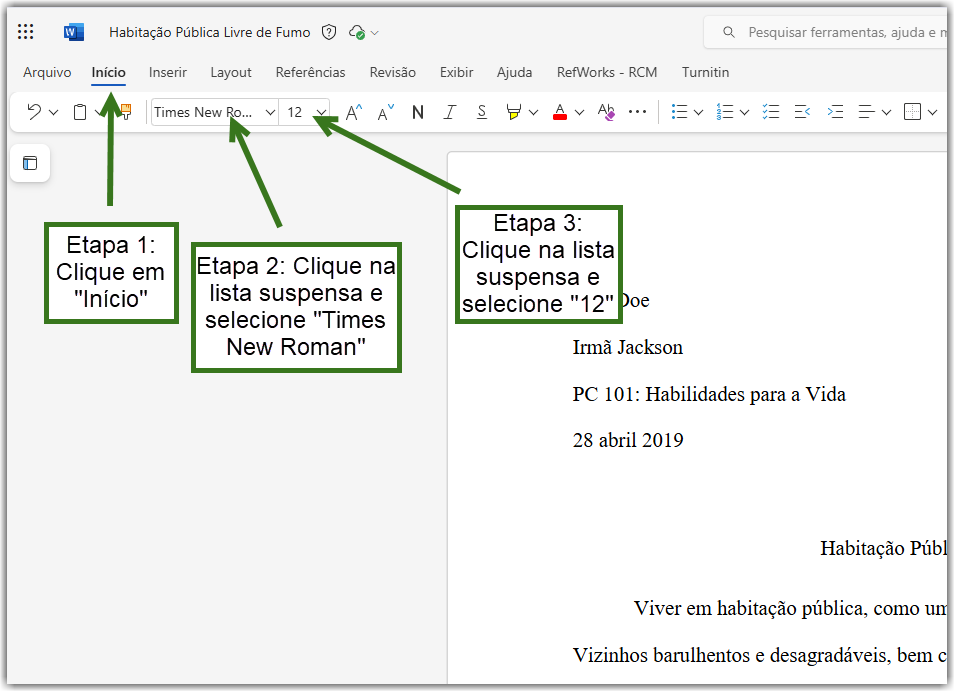Screen dimensions: 955x692
Task: Click the Undo arrow icon
Action: (x=34, y=112)
